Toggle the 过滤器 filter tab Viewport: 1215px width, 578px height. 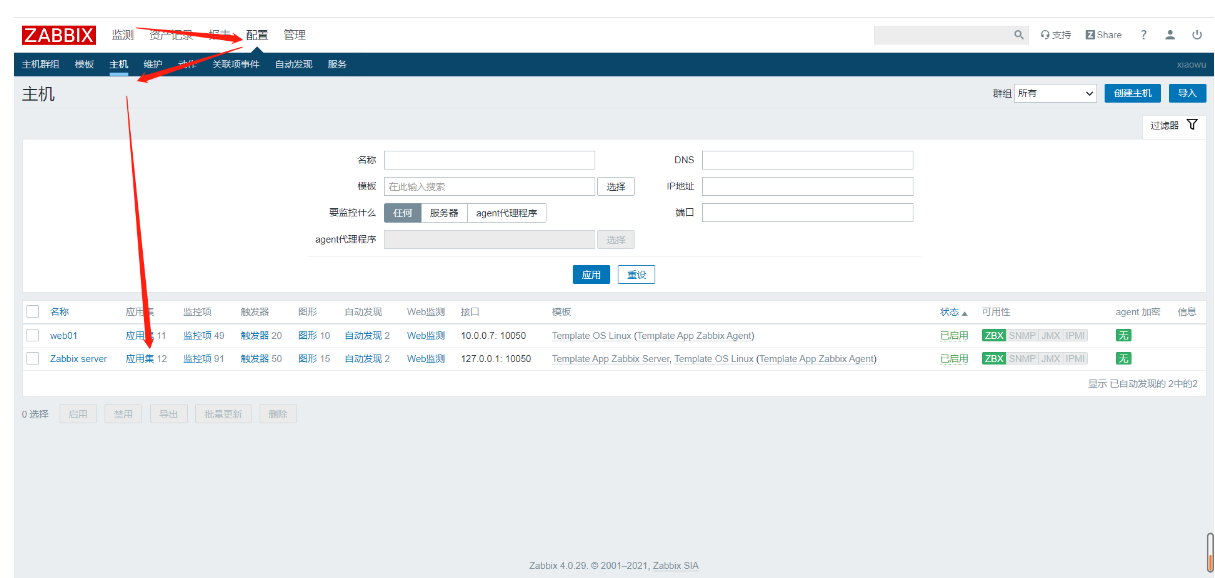coord(1174,126)
